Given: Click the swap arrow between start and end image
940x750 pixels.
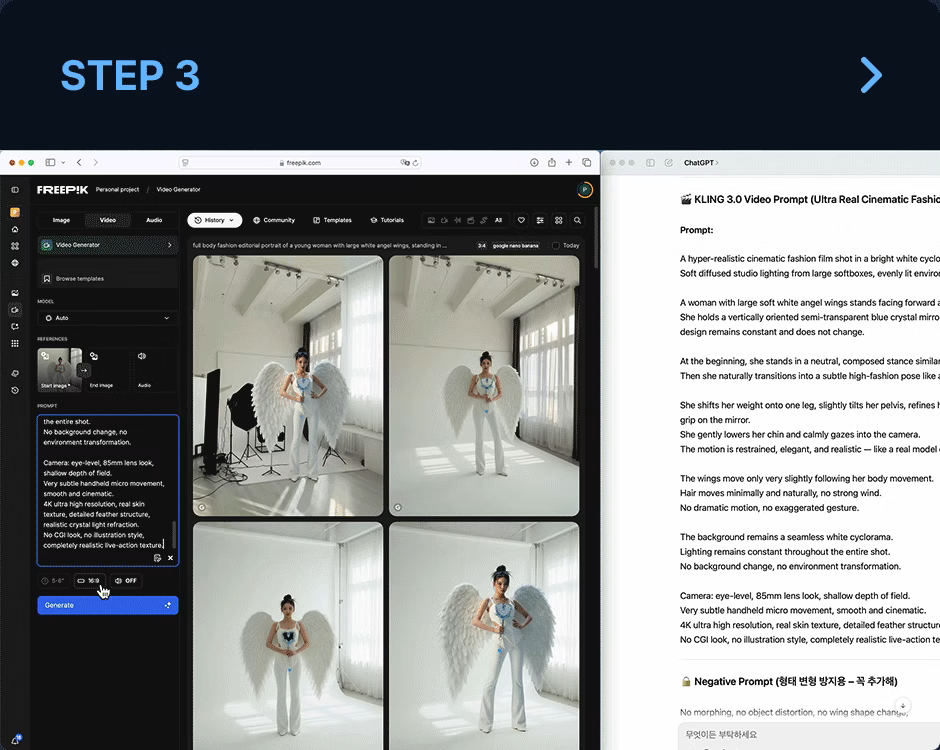Looking at the screenshot, I should [x=84, y=371].
